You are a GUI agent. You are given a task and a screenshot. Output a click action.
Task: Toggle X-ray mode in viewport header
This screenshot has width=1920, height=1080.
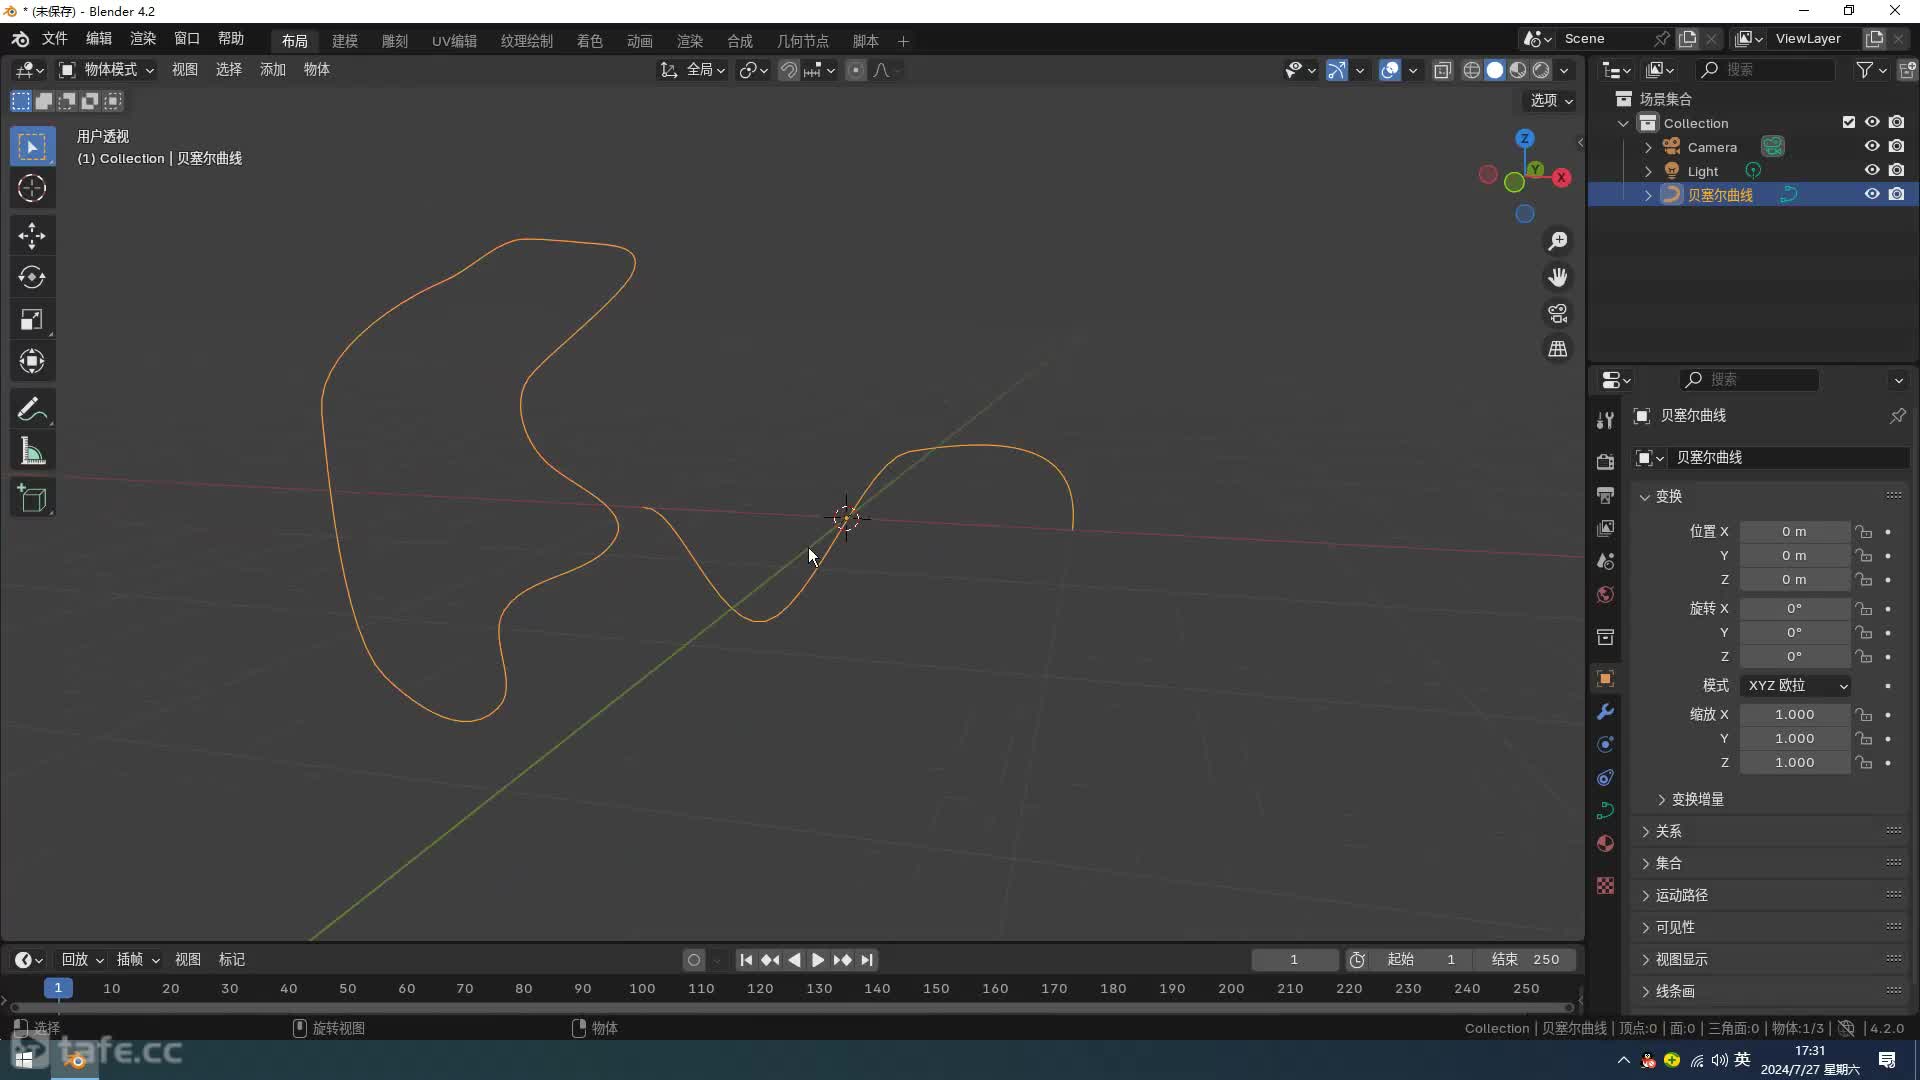[x=1442, y=70]
